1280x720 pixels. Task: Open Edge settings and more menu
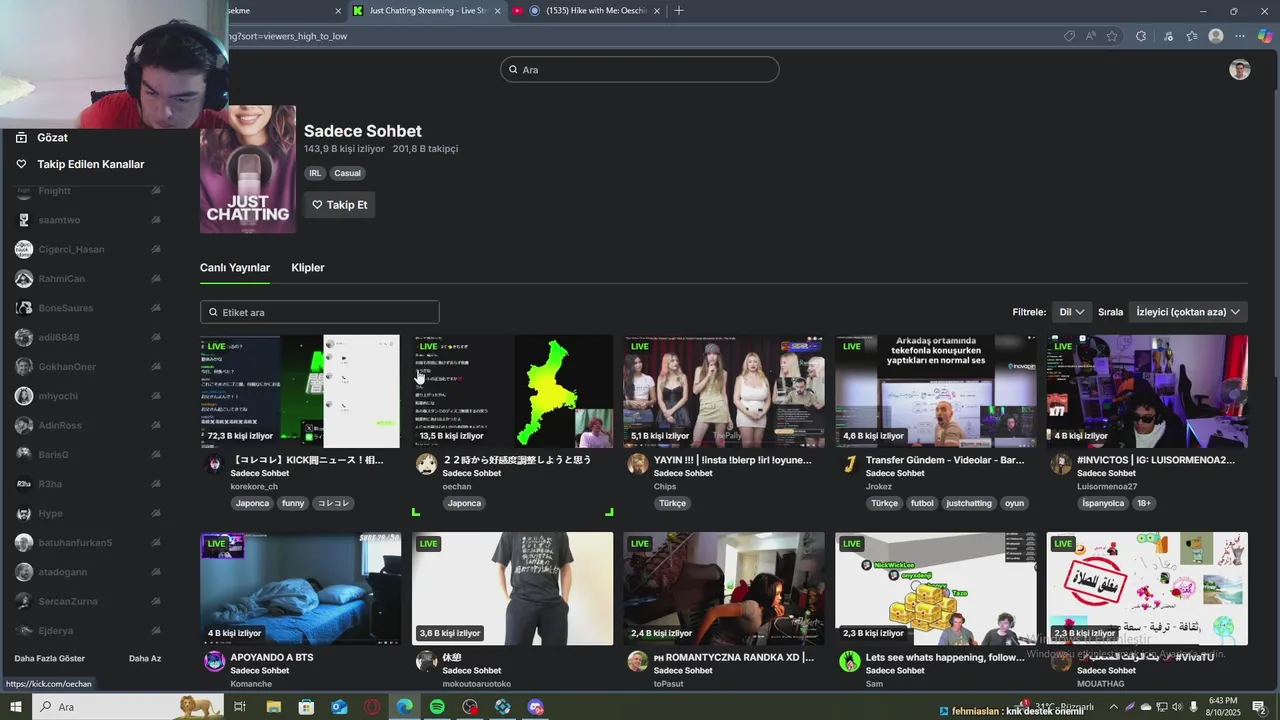click(1240, 36)
